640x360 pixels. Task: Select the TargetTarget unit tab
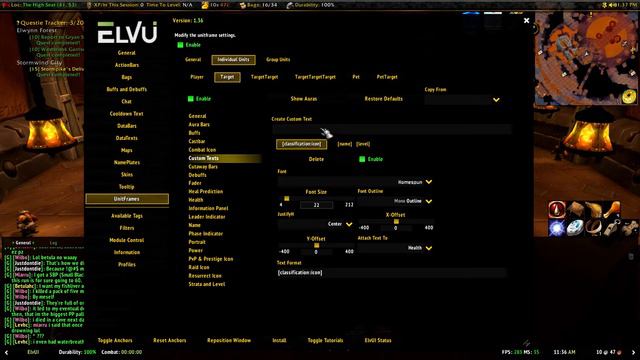click(x=264, y=77)
